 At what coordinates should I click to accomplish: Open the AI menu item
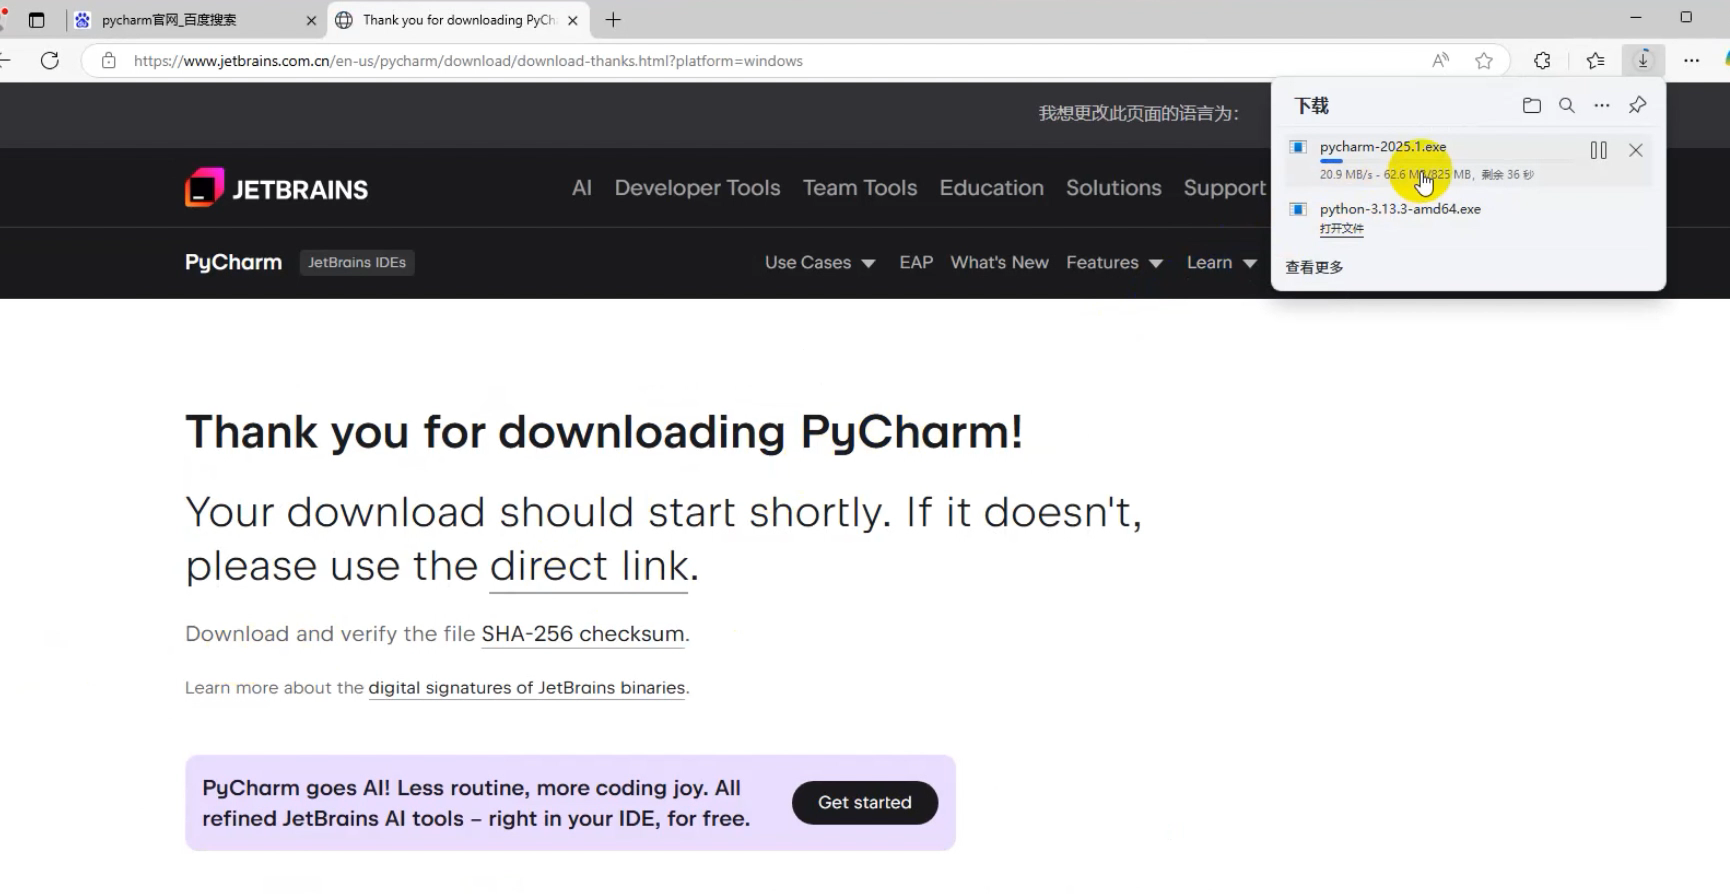[582, 188]
